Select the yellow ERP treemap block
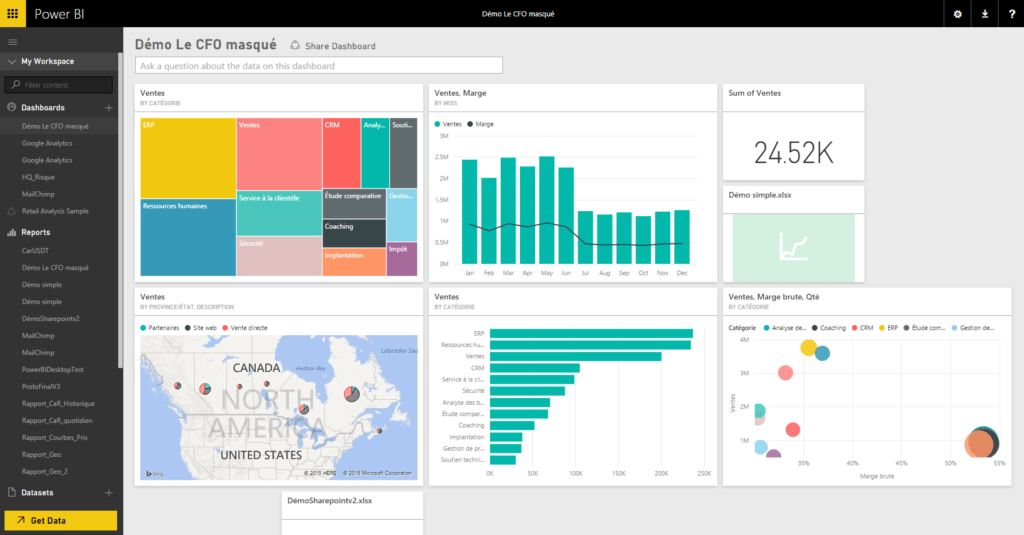 coord(187,158)
